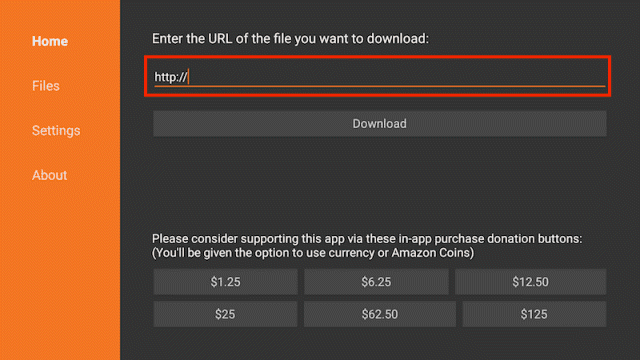Screen dimensions: 640x360
Task: Click the 'Enter the URL' prompt label
Action: (290, 39)
